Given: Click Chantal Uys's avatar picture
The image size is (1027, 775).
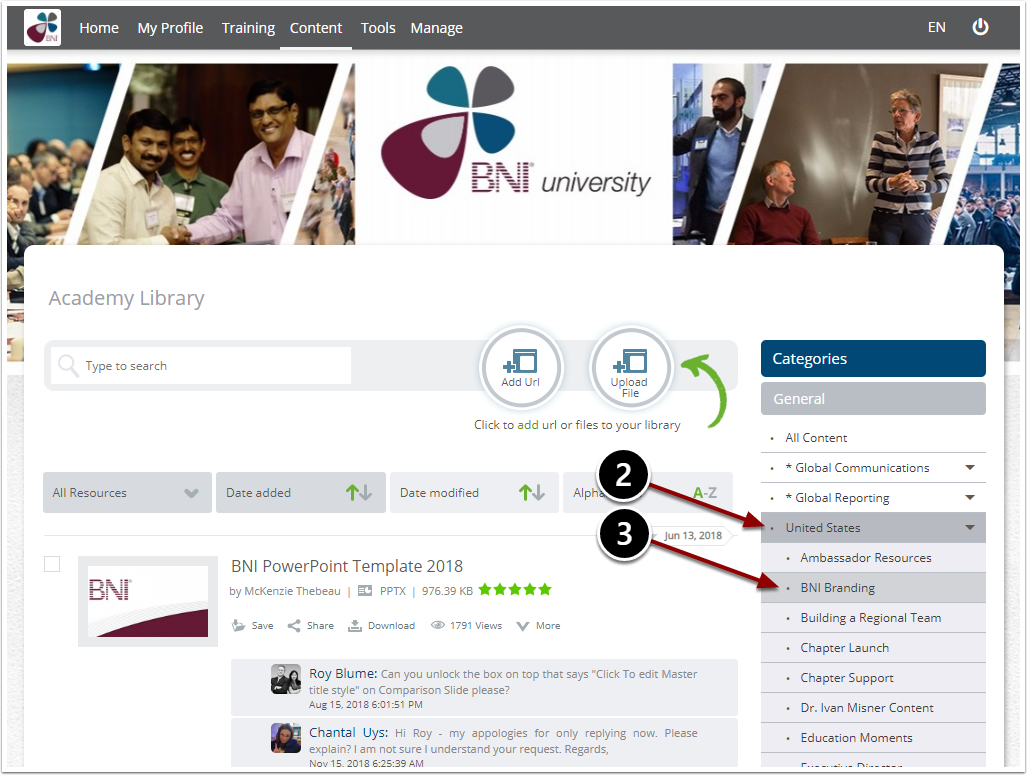Looking at the screenshot, I should [x=286, y=738].
